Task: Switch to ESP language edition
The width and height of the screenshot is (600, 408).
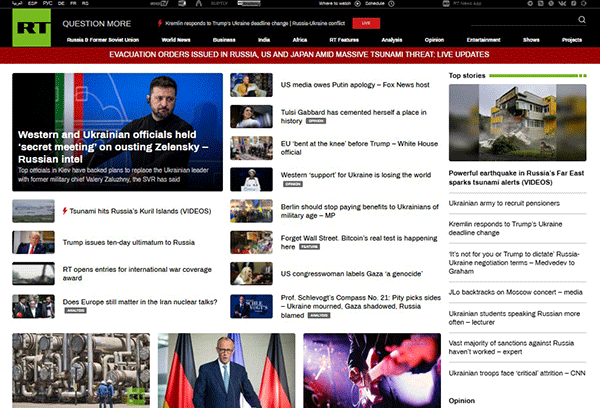Action: (33, 3)
